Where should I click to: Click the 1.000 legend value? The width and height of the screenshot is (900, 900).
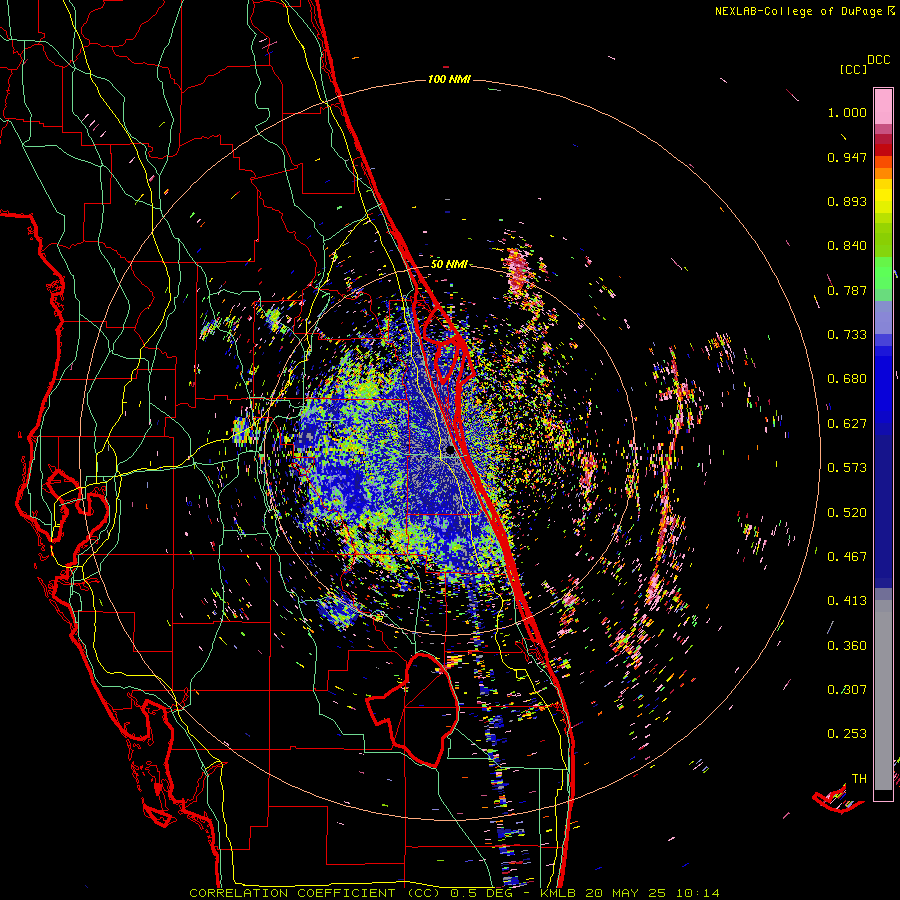[x=847, y=112]
